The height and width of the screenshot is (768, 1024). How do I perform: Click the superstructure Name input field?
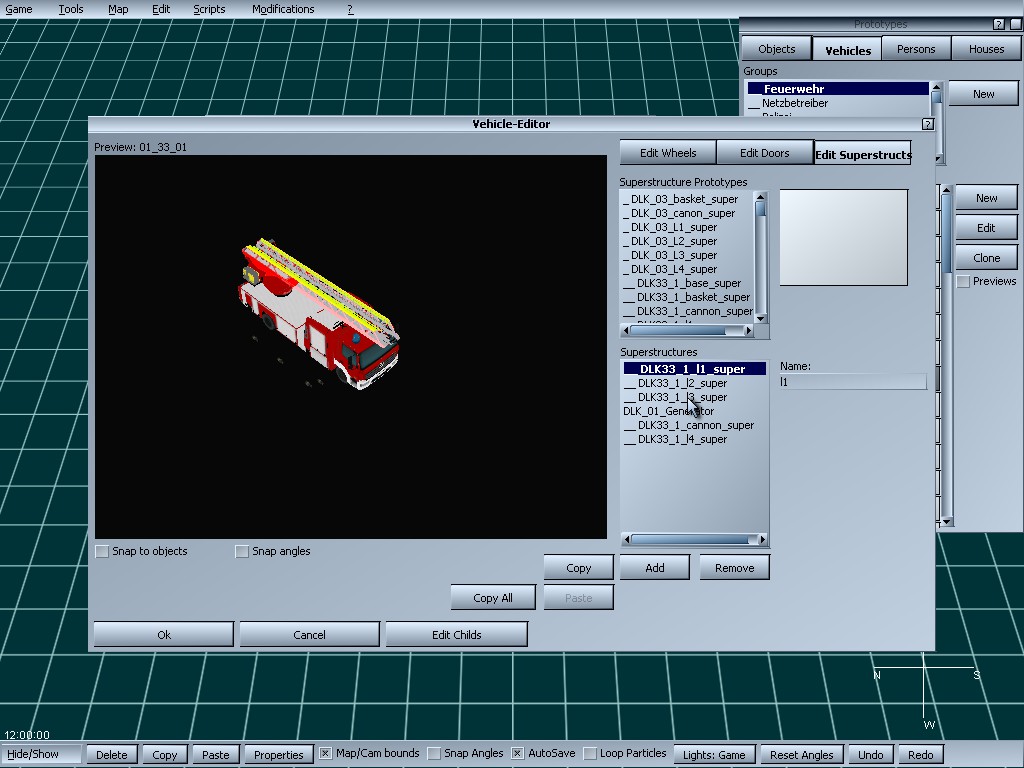coord(853,382)
